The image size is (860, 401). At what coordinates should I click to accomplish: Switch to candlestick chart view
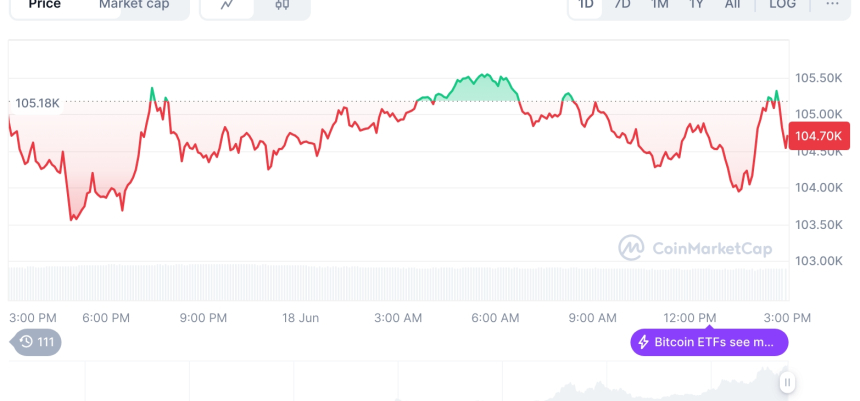coord(282,5)
